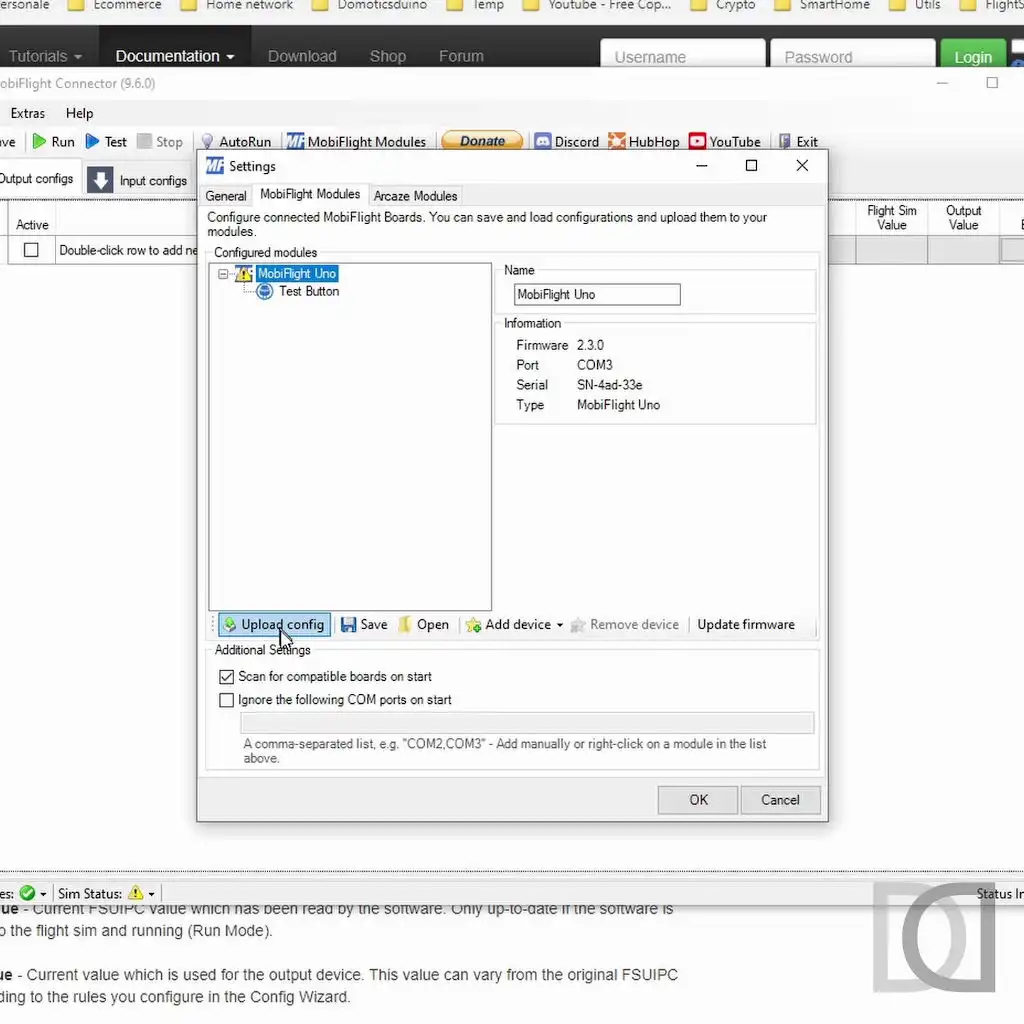
Task: Click the Flight Sim Value column header
Action: tap(891, 218)
